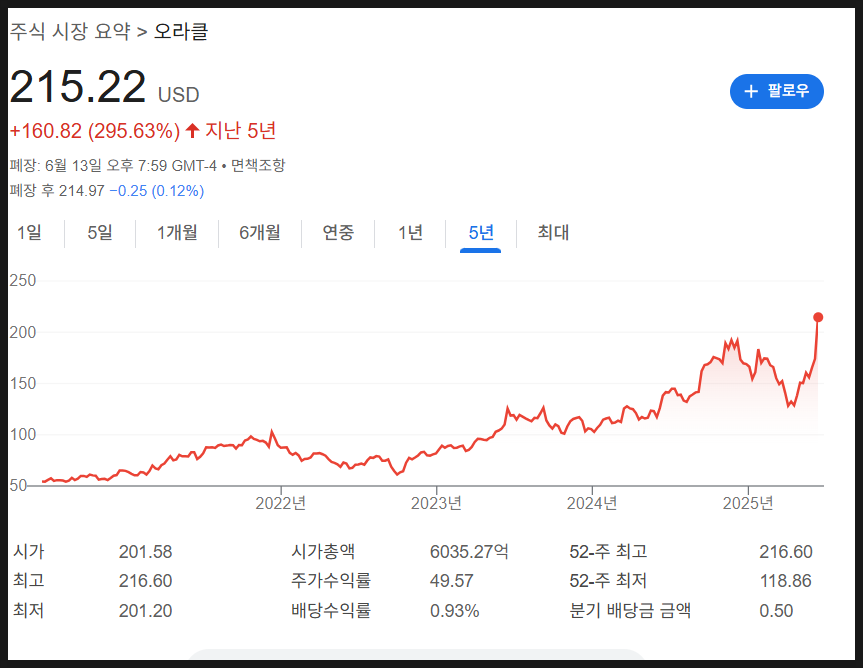The height and width of the screenshot is (668, 863).
Task: Click the 2024년 axis label
Action: [592, 503]
